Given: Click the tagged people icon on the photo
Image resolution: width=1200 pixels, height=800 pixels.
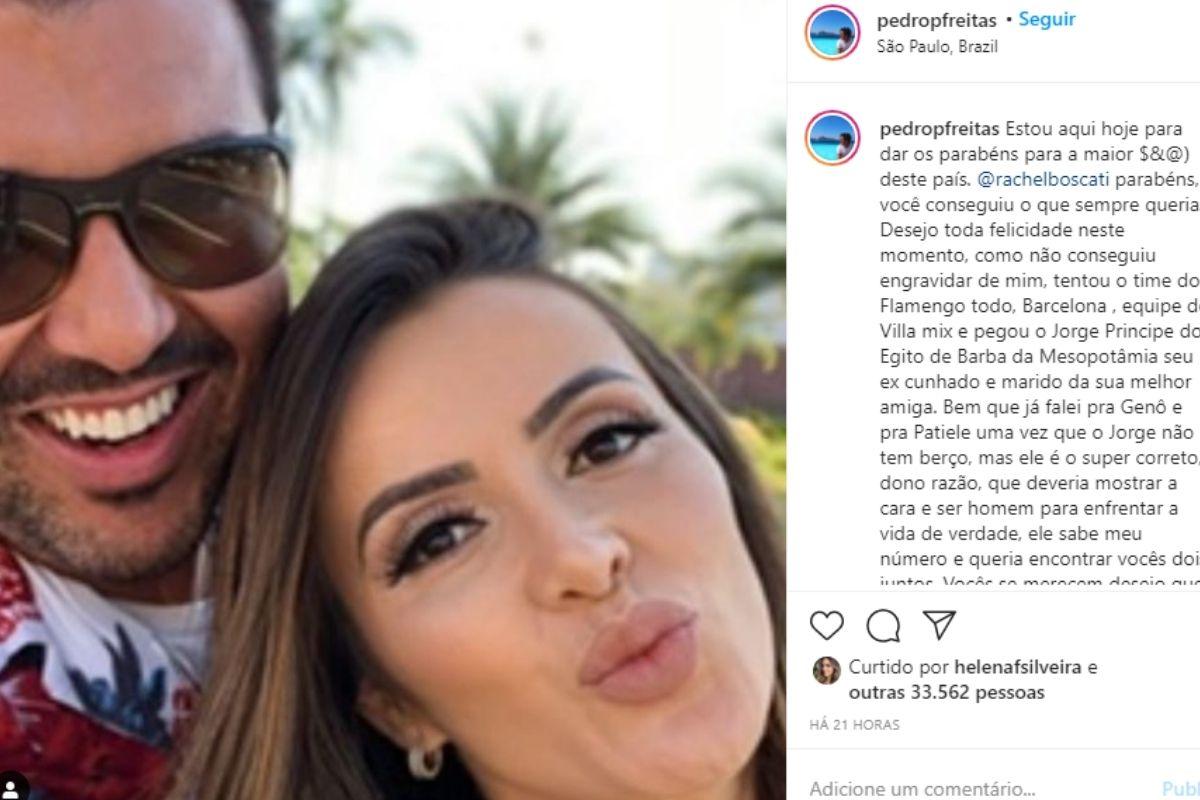Looking at the screenshot, I should 9,787.
